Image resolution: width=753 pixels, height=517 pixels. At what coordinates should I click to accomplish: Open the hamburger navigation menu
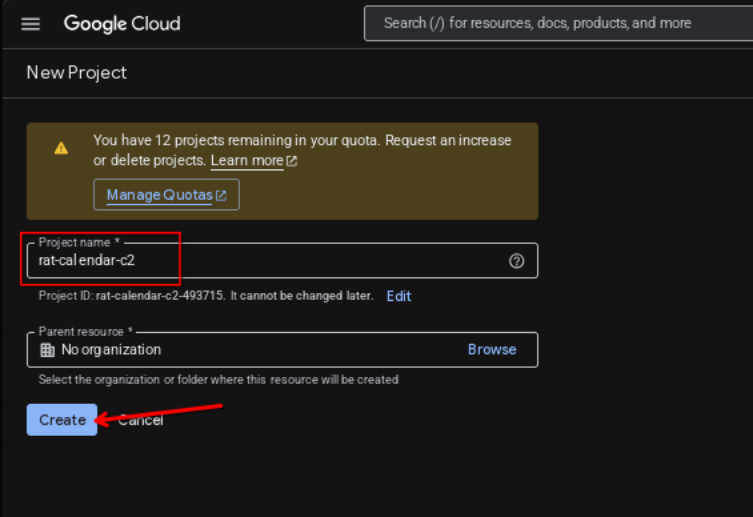pos(31,24)
